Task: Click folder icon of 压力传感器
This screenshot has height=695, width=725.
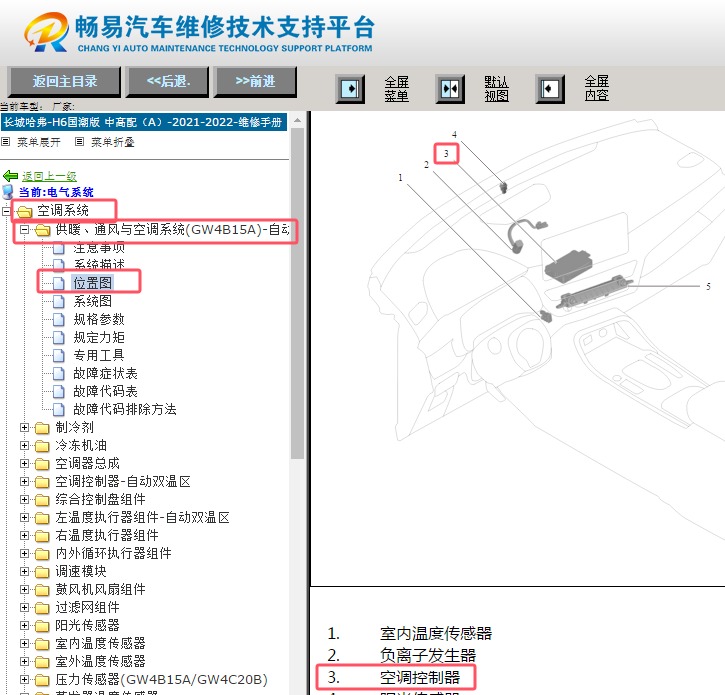Action: tap(42, 680)
